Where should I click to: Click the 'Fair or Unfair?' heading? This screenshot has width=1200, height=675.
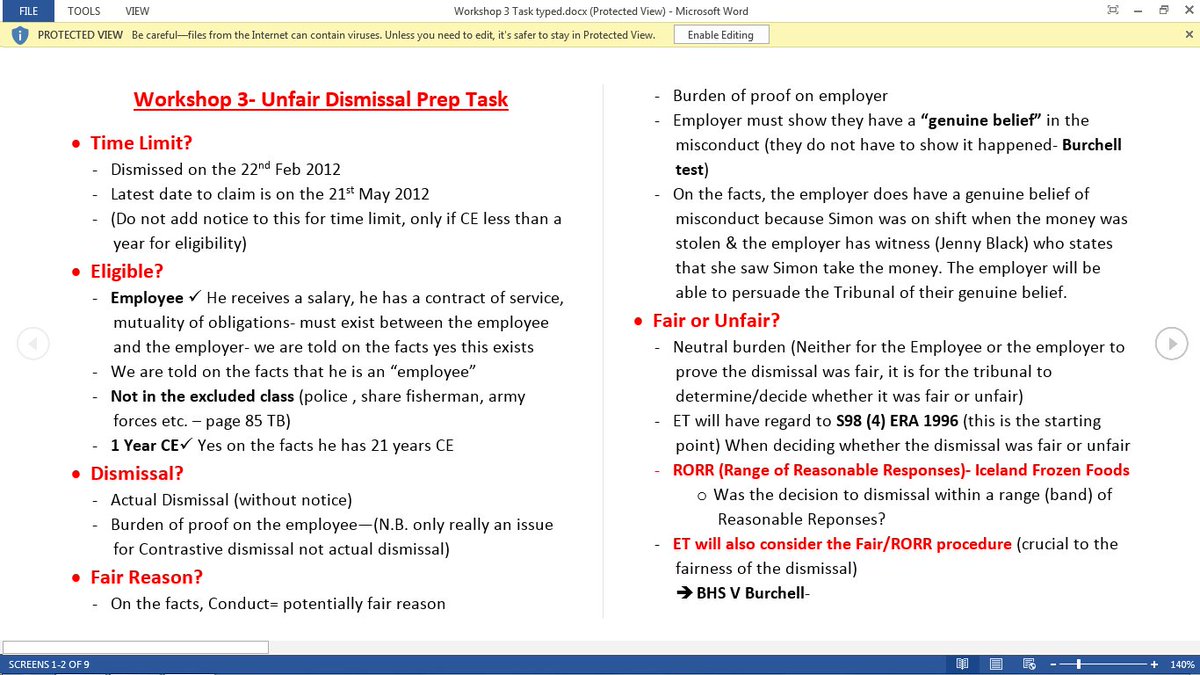(716, 321)
